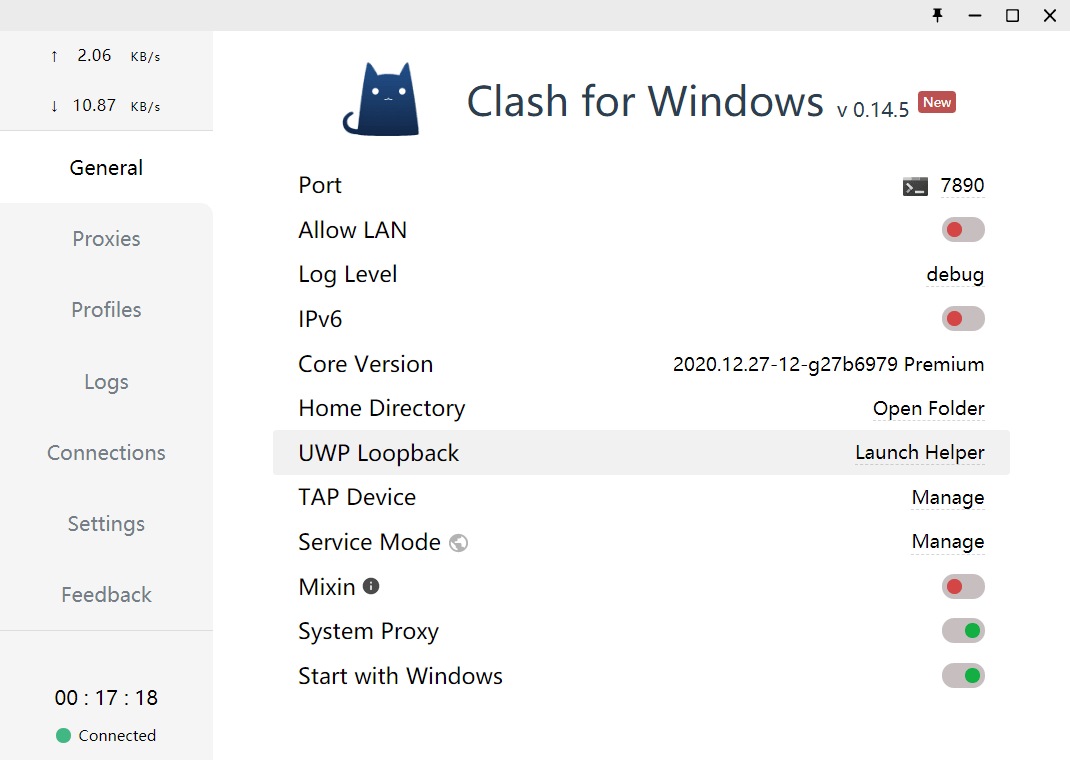Open the Log Level debug selector
The image size is (1070, 760).
pyautogui.click(x=955, y=275)
